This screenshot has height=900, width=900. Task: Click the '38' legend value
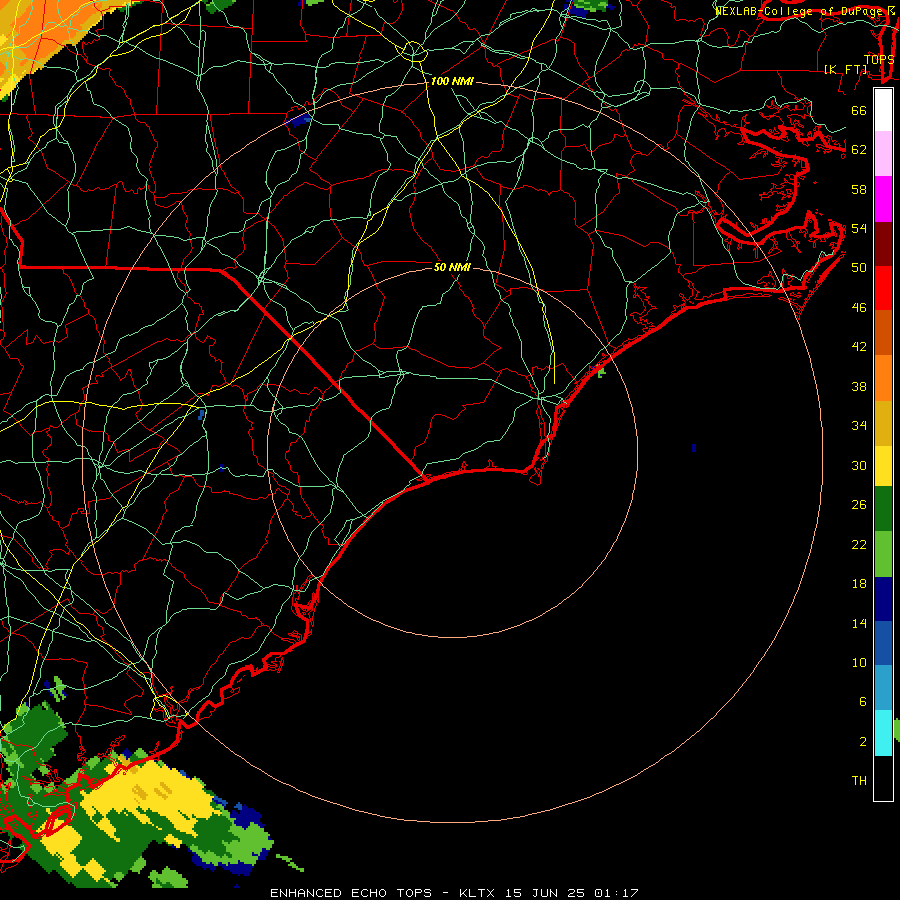pyautogui.click(x=859, y=387)
